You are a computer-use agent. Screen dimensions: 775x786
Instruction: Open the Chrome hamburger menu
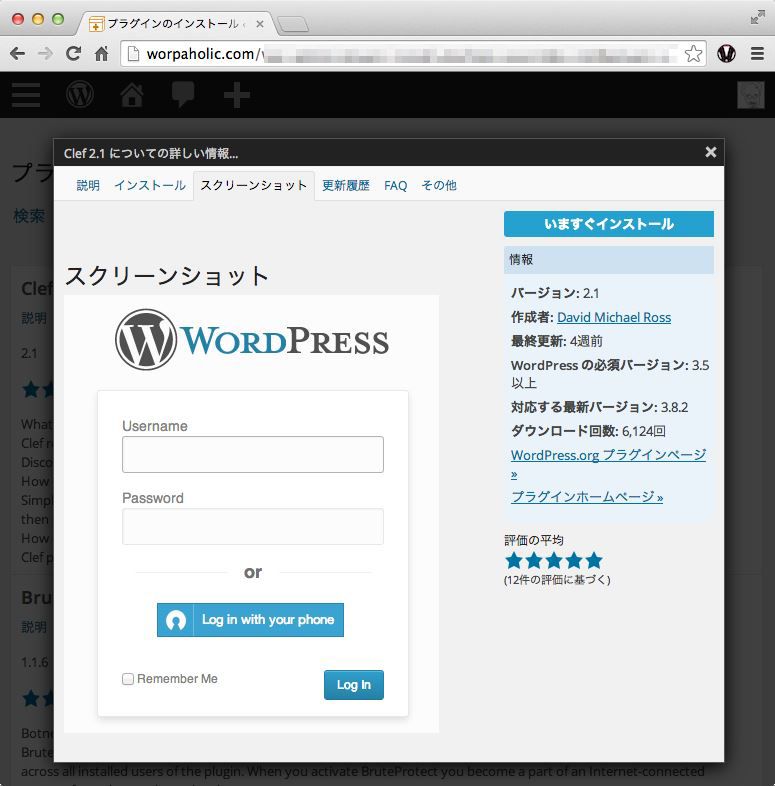pos(757,53)
